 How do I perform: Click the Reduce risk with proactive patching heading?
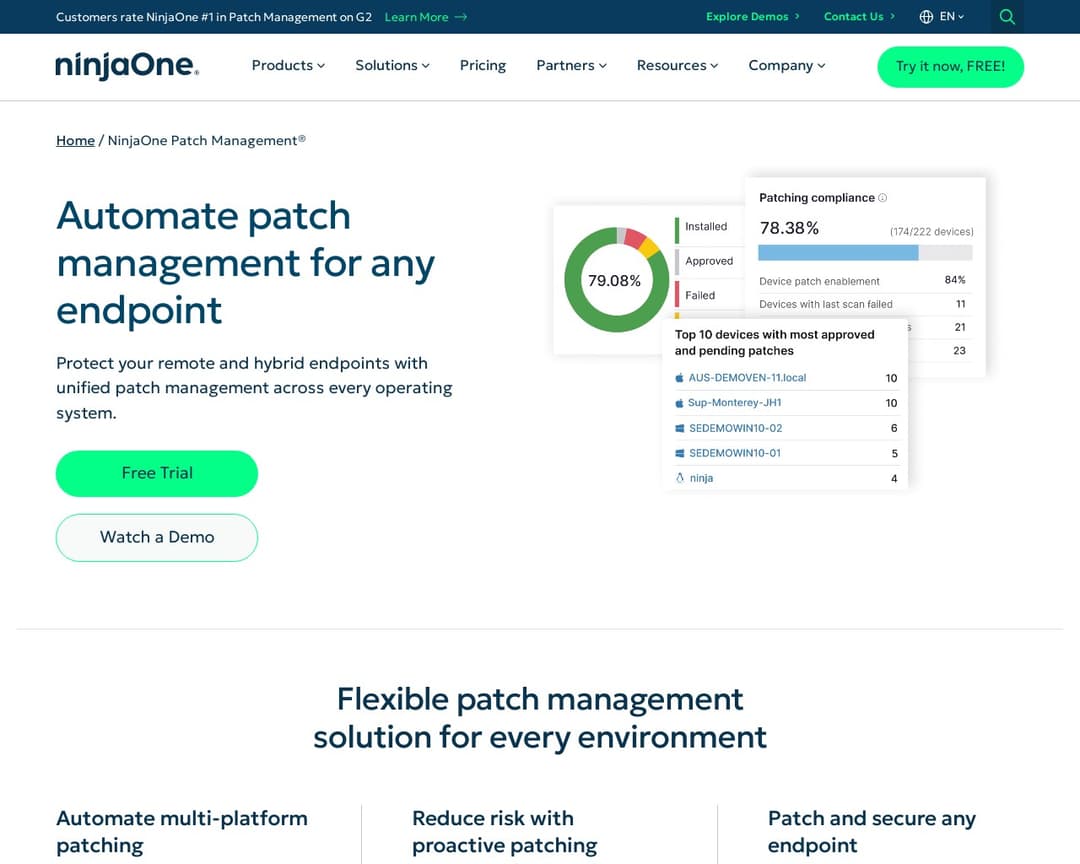pos(504,832)
